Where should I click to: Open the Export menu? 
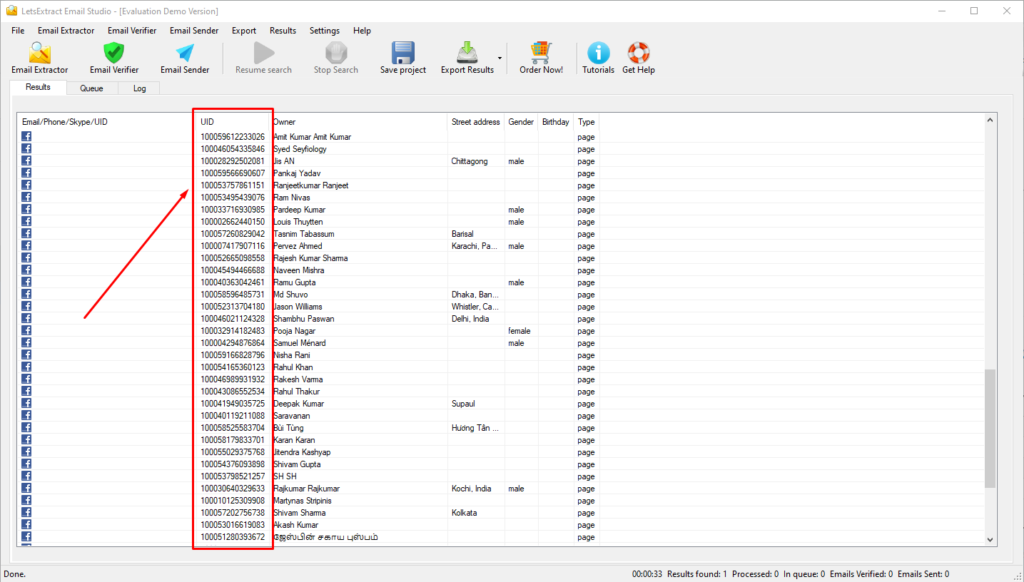(x=244, y=31)
